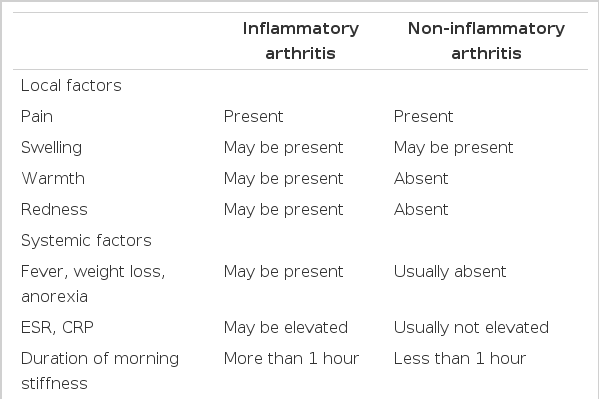Click Absent in the Warmth row
The height and width of the screenshot is (399, 599).
[x=421, y=178]
